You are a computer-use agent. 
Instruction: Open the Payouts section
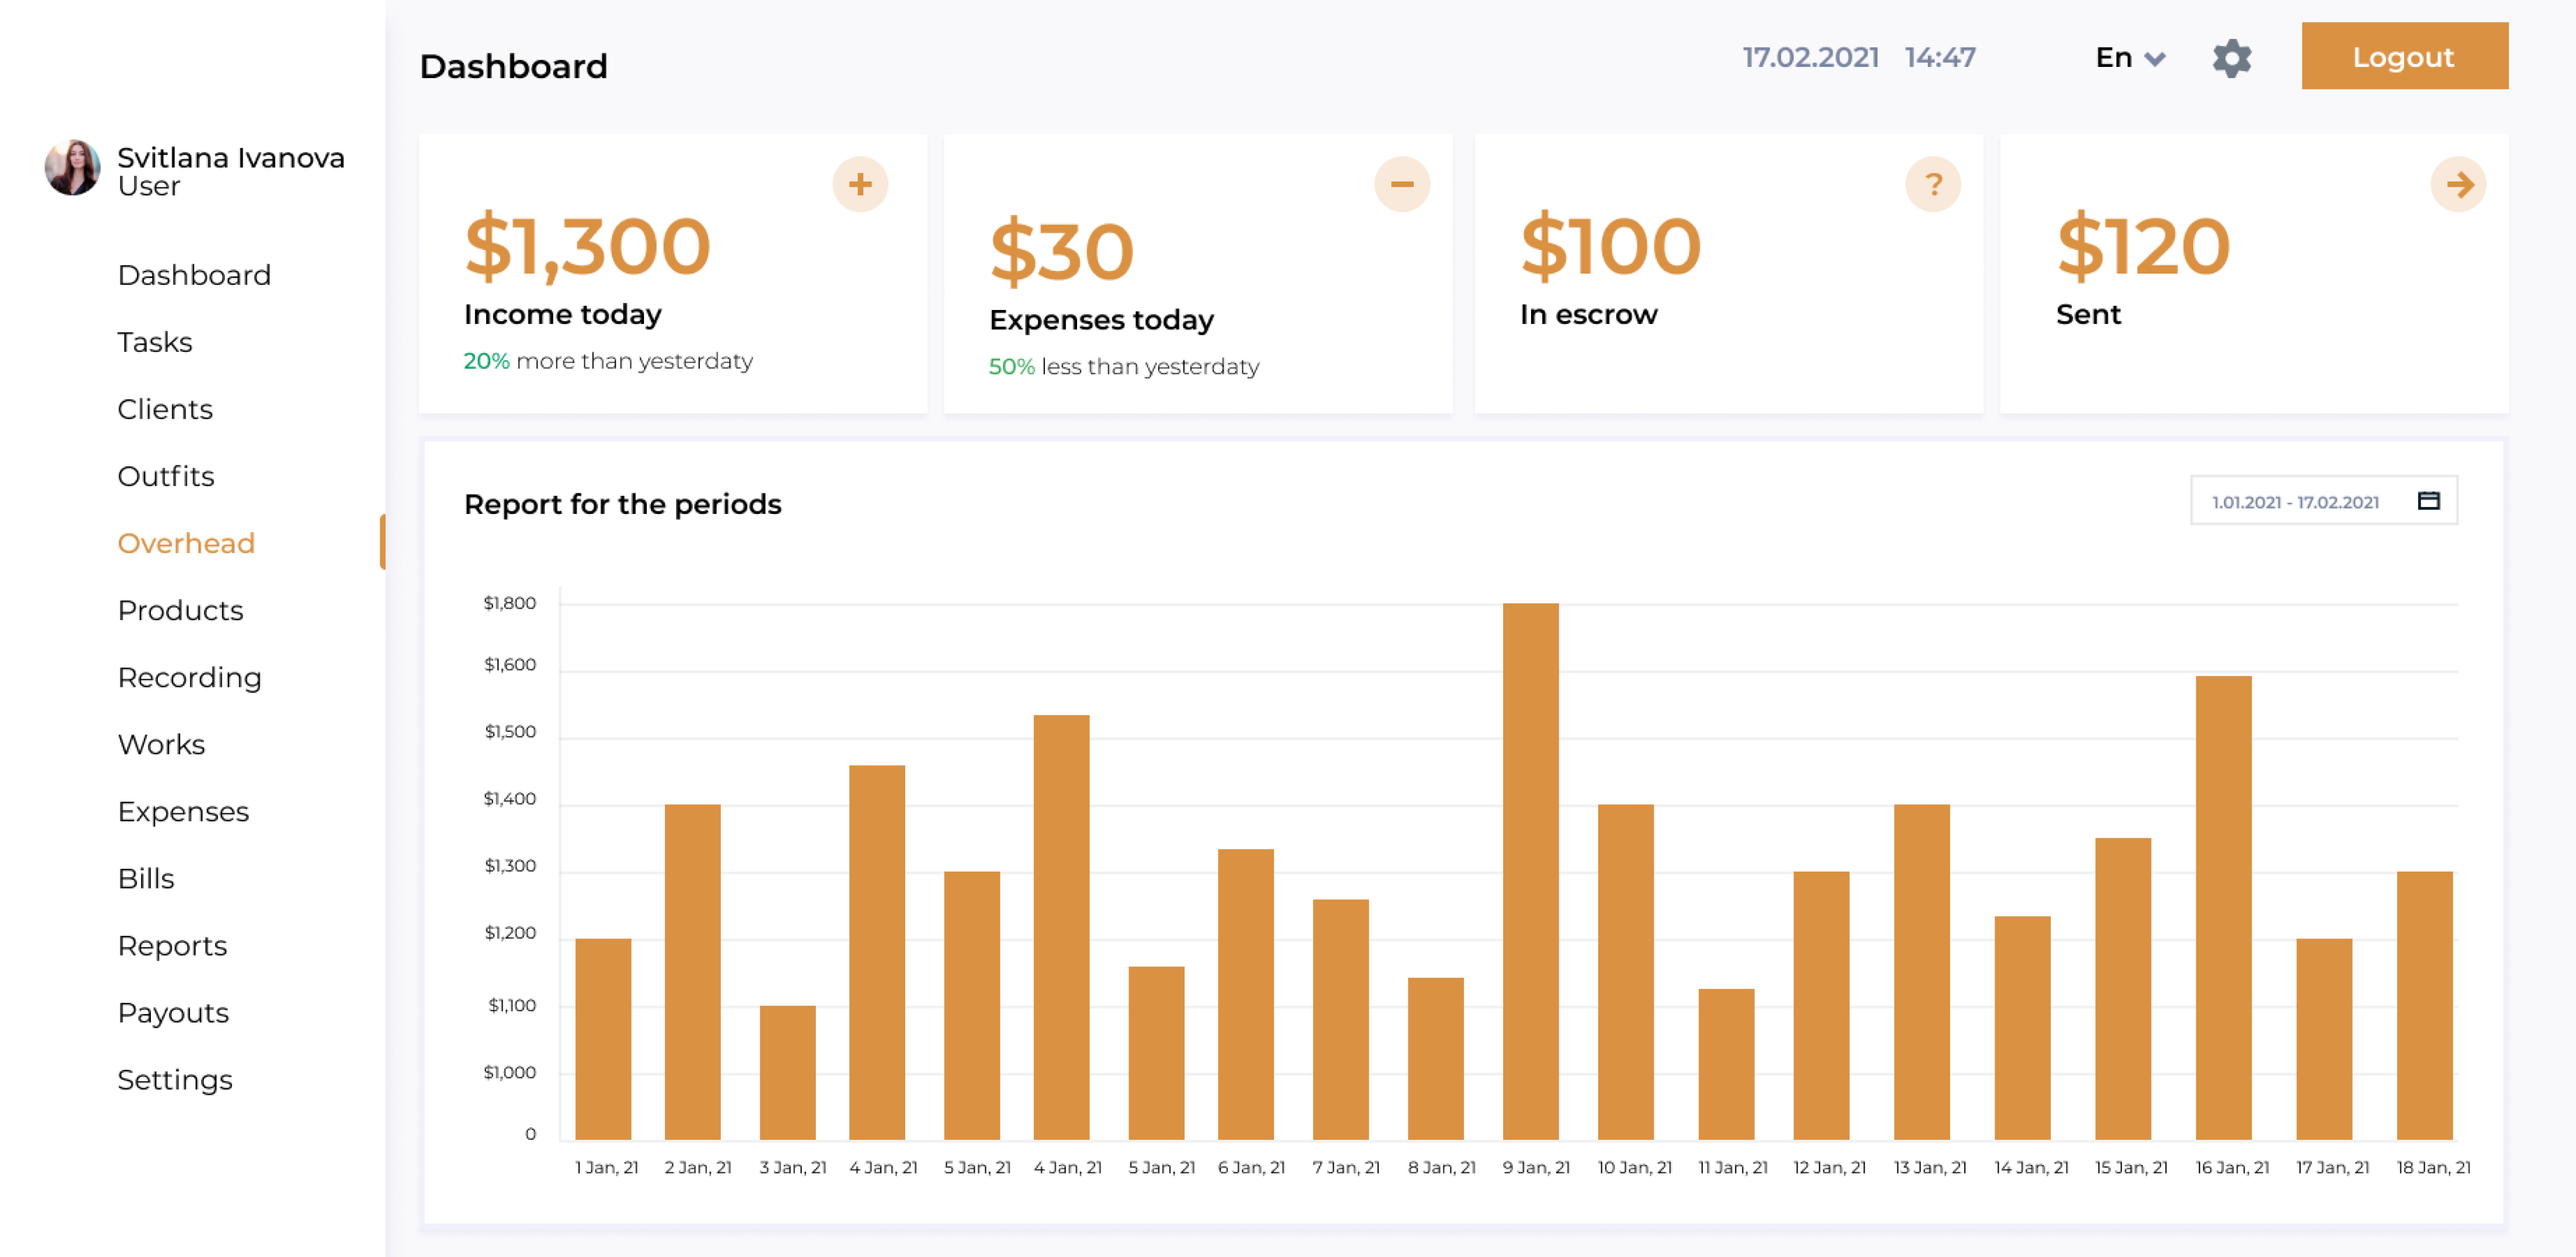click(x=173, y=1012)
